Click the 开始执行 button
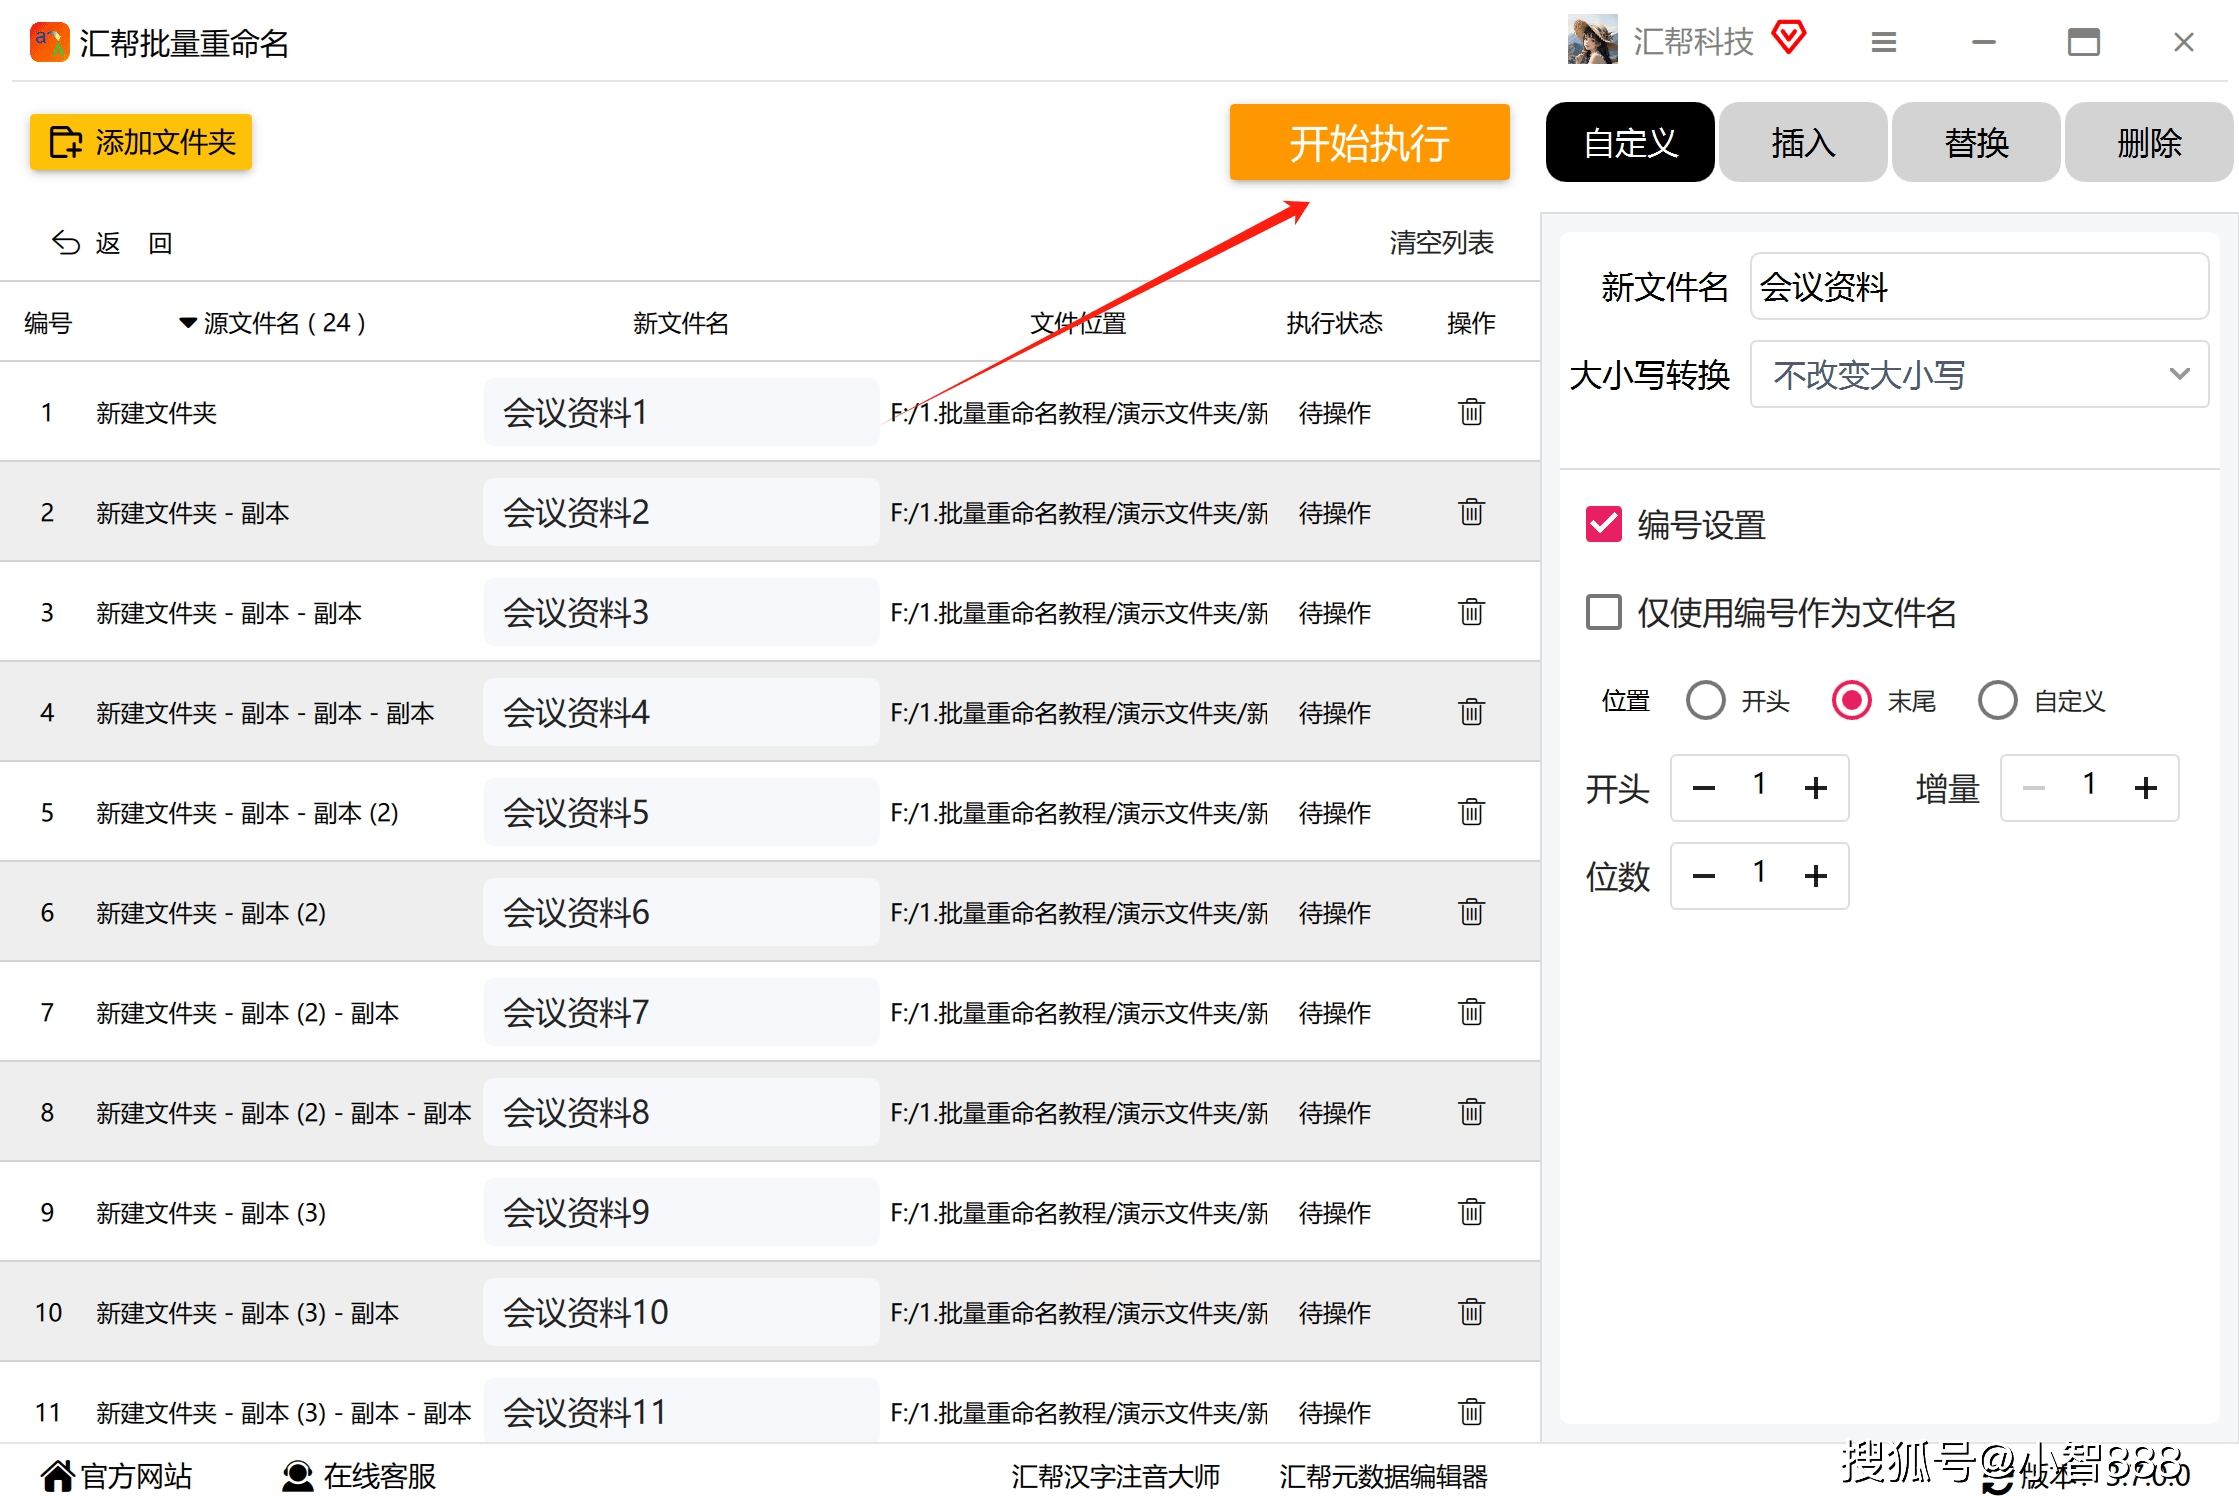Image resolution: width=2239 pixels, height=1509 pixels. (x=1369, y=142)
